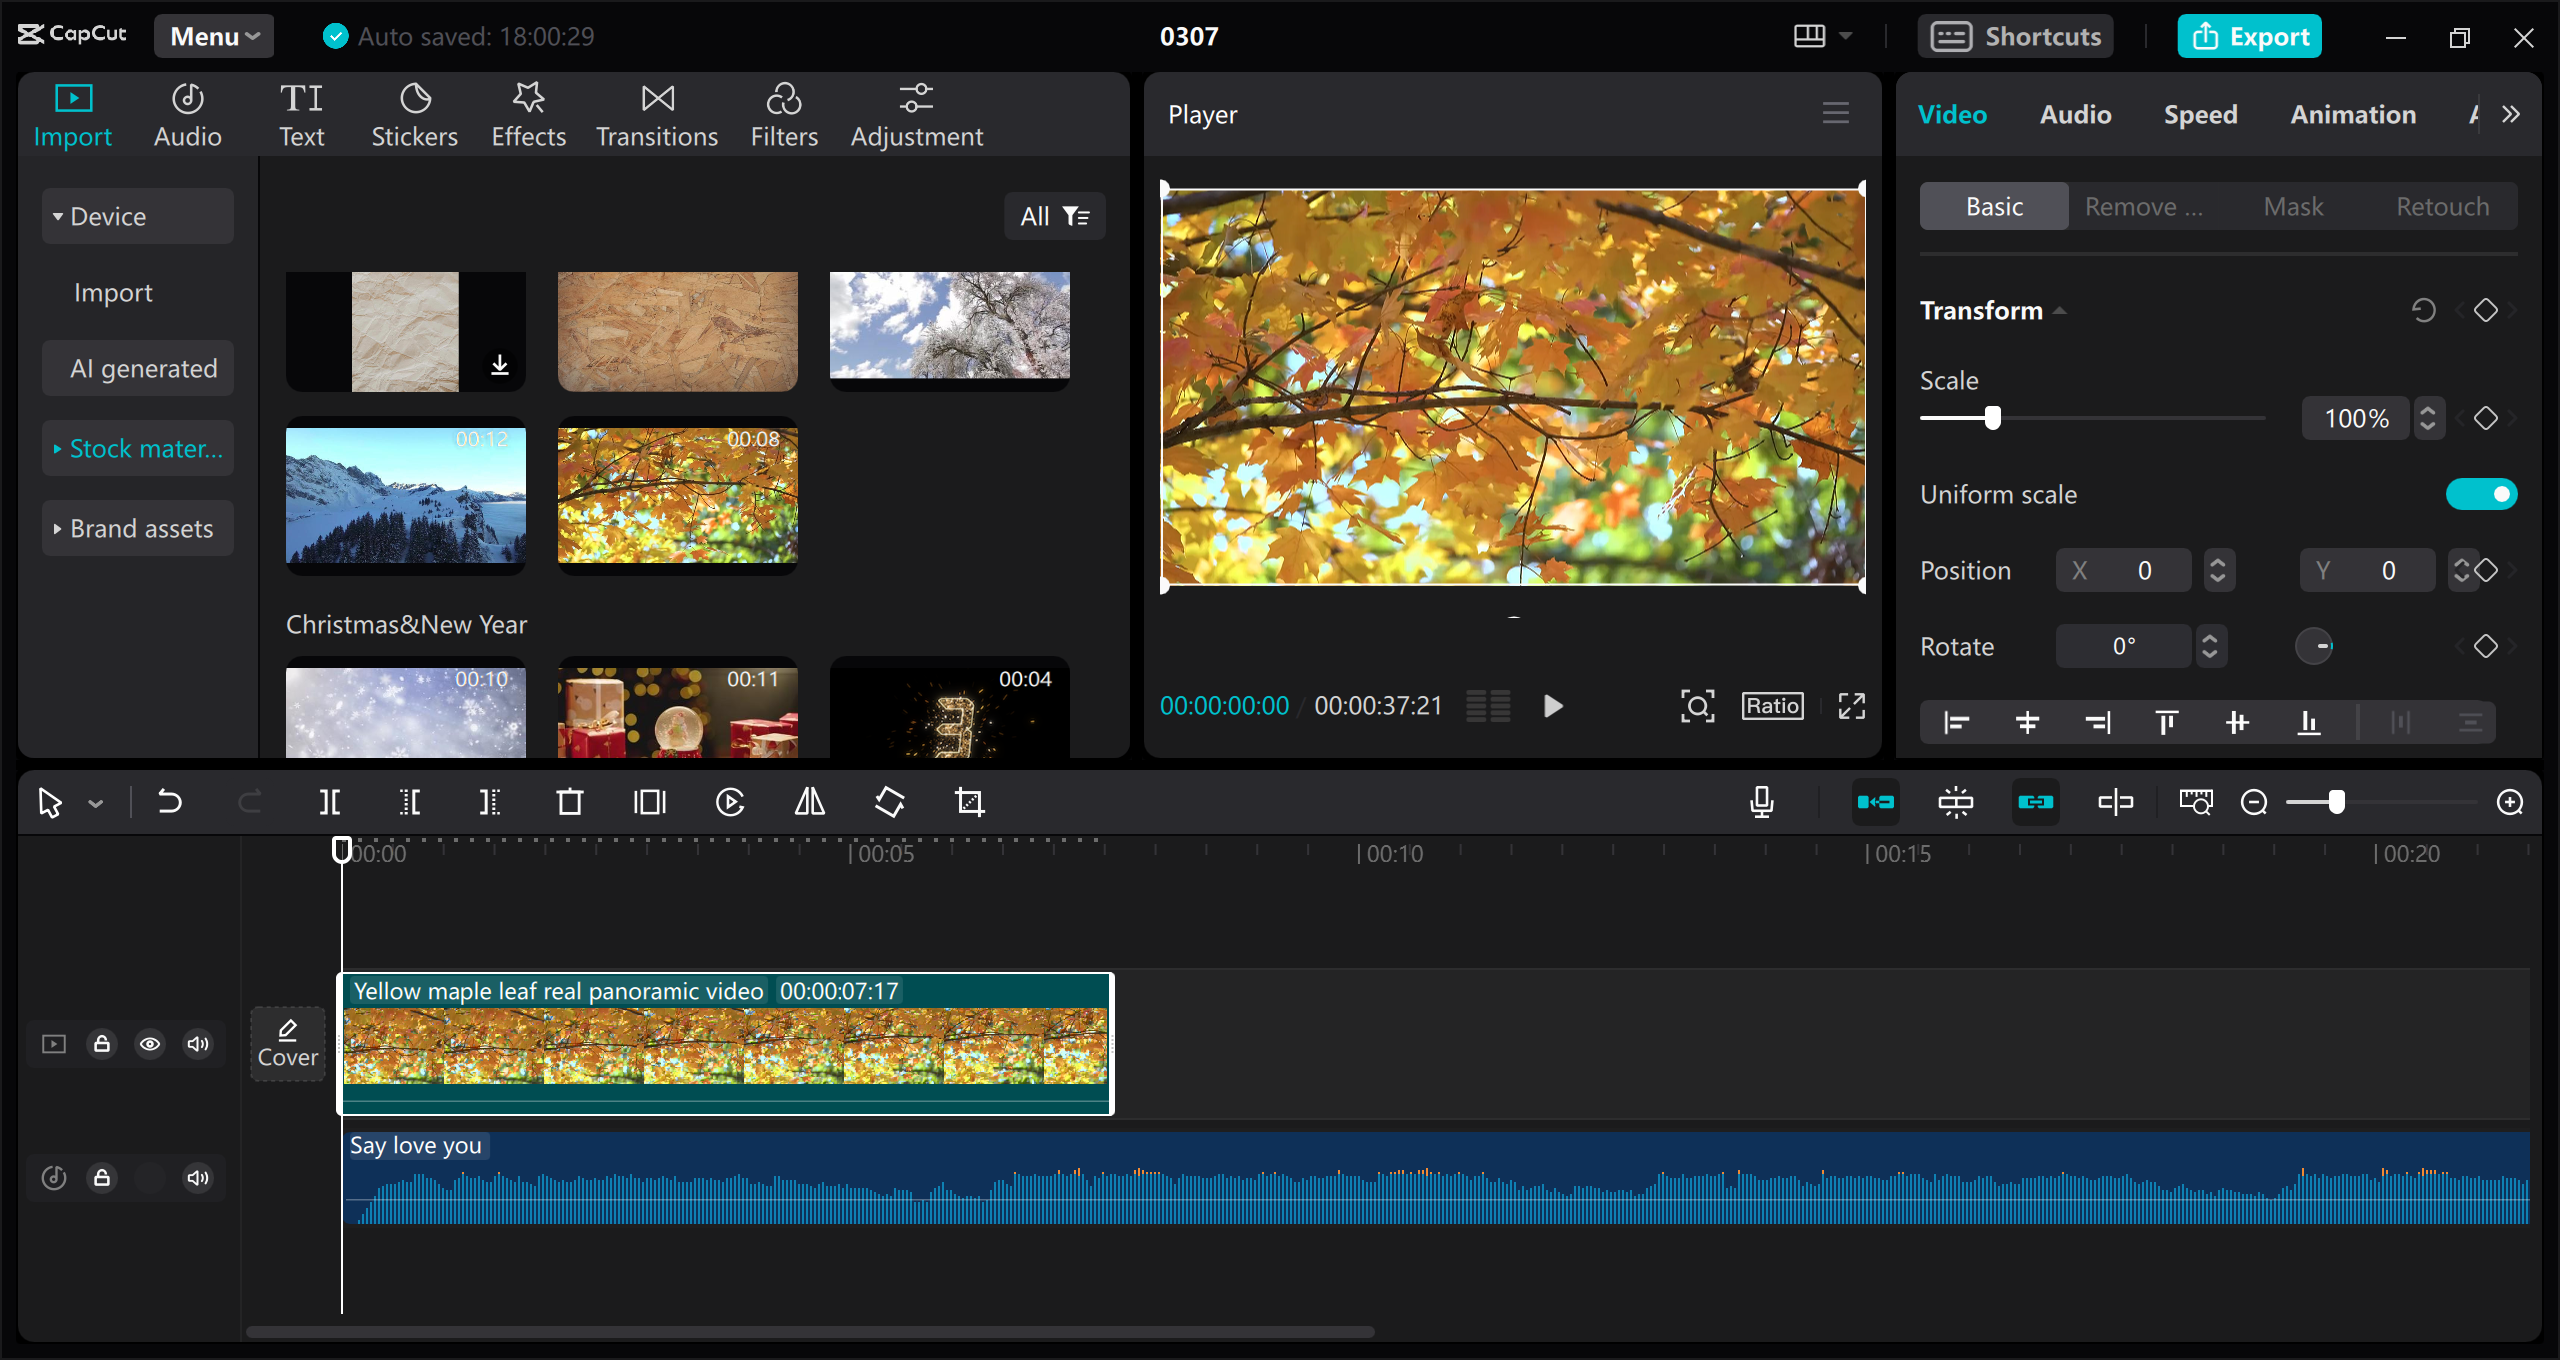Delete the clip using the trash icon
The height and width of the screenshot is (1360, 2560).
coord(570,801)
